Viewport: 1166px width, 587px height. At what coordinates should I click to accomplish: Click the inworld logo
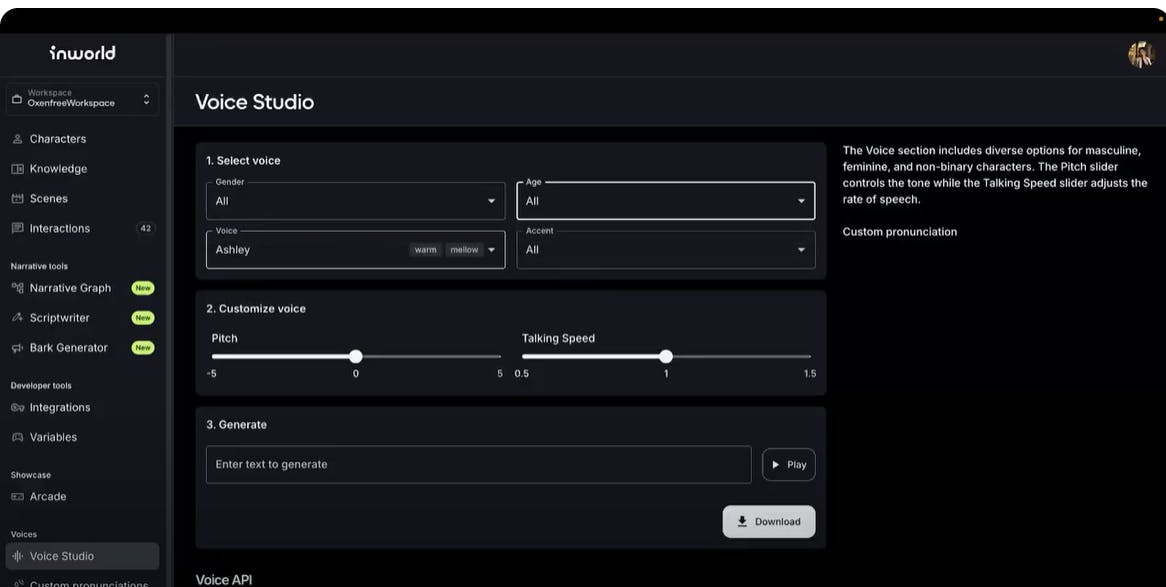point(83,53)
